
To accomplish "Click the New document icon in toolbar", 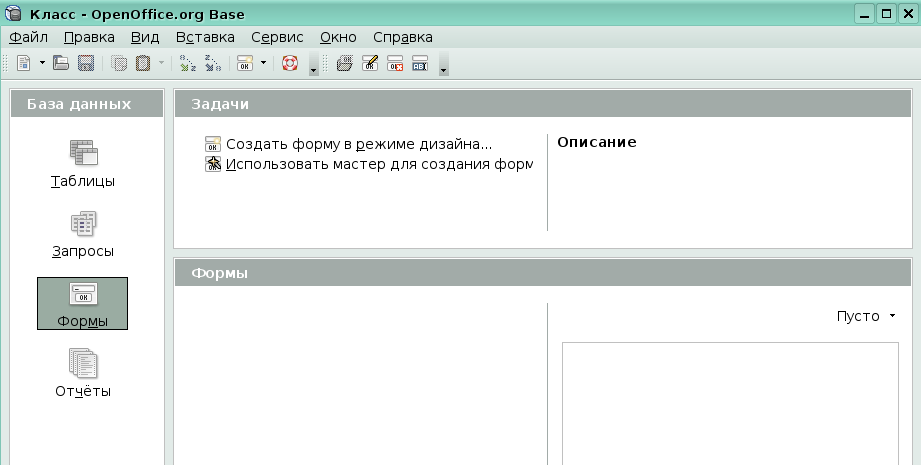I will point(24,63).
